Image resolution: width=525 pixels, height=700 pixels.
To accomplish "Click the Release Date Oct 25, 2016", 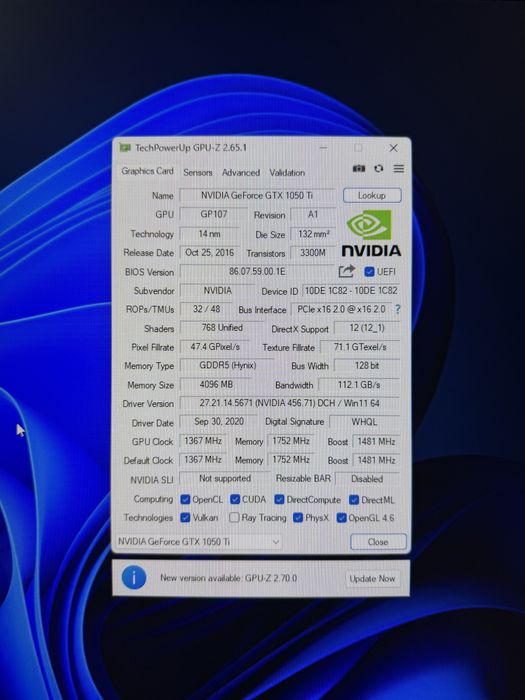I will pyautogui.click(x=209, y=253).
